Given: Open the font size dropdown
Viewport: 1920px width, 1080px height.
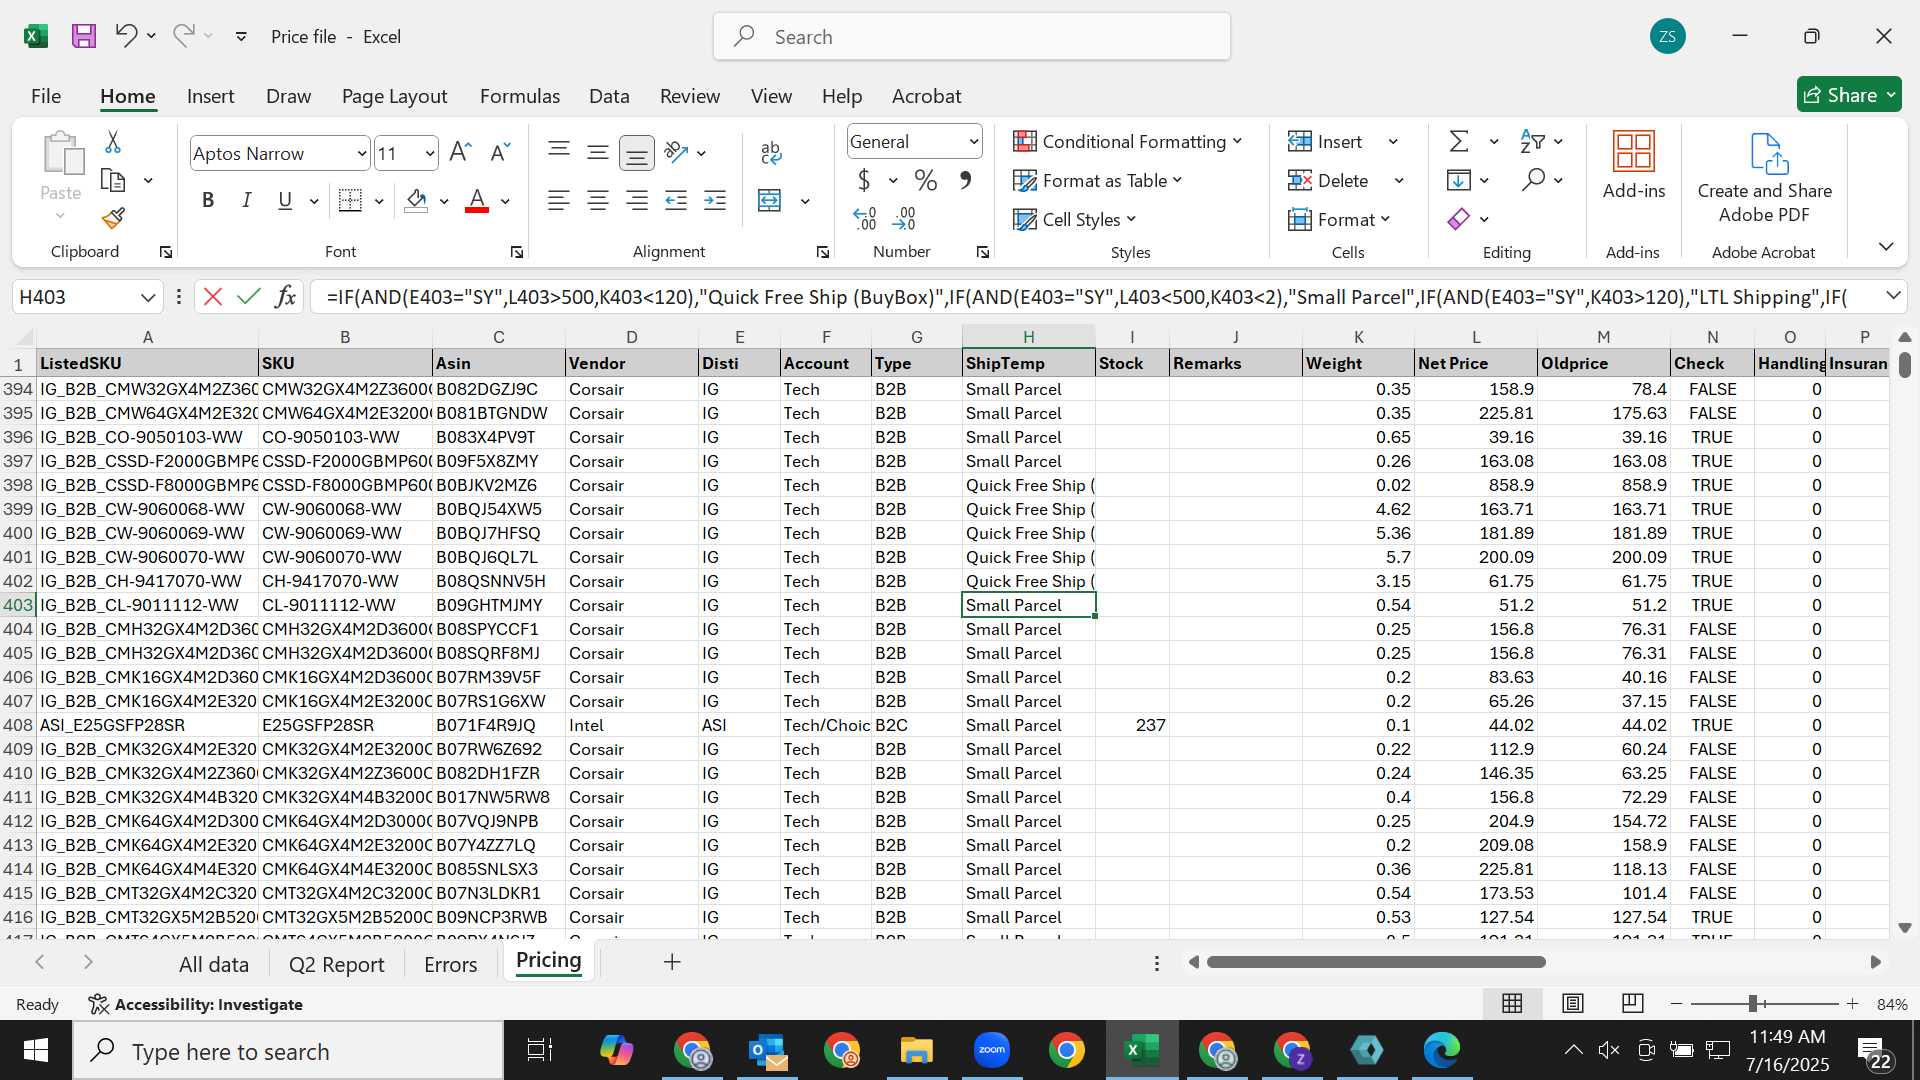Looking at the screenshot, I should 429,154.
